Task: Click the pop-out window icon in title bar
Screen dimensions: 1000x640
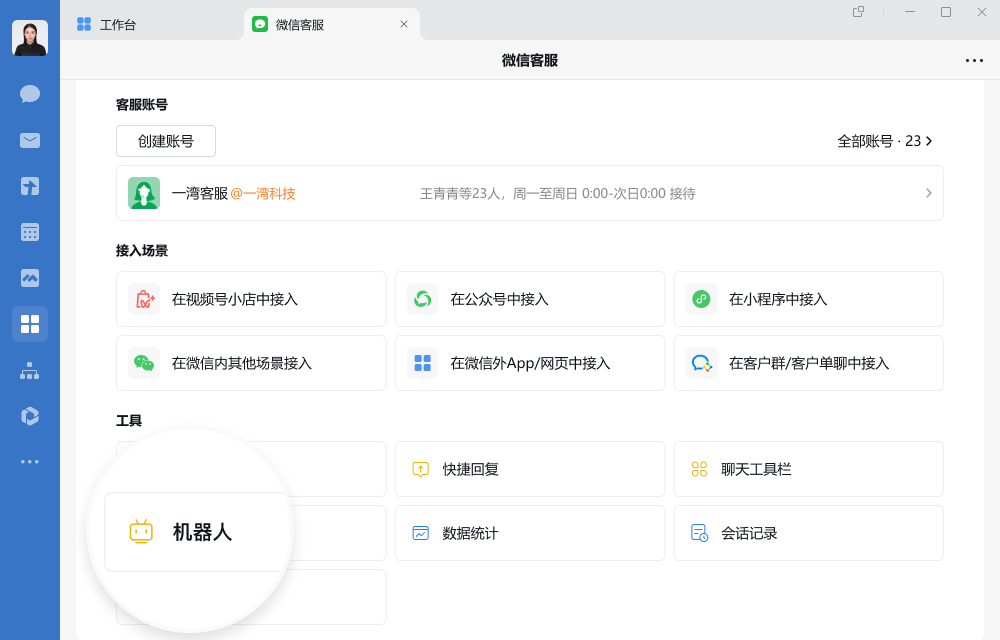Action: [858, 11]
